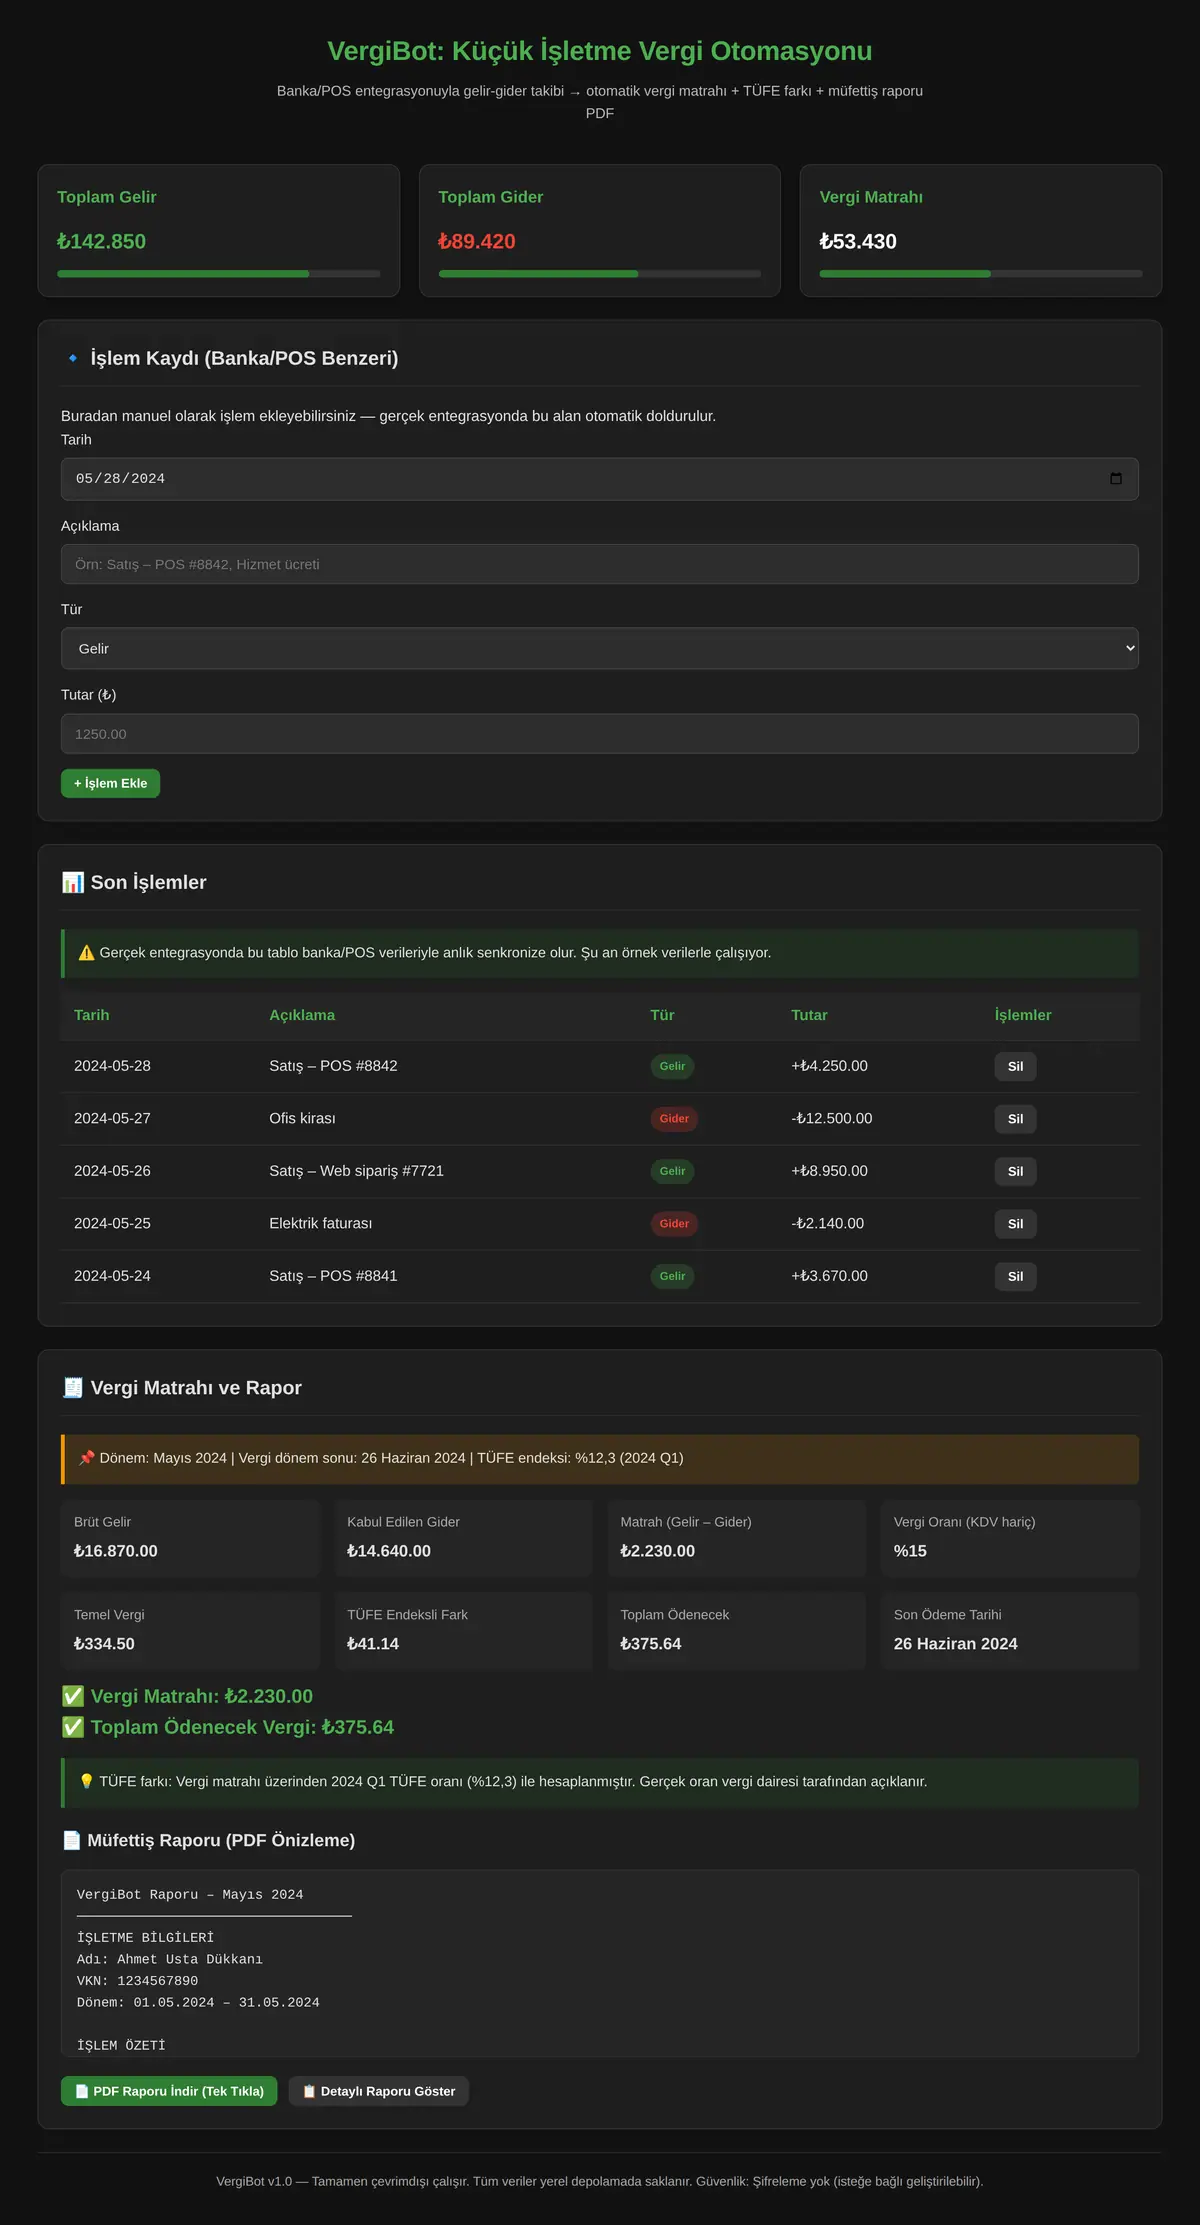Show the detailed report via Detaylı Raporu Göster
The height and width of the screenshot is (2225, 1200).
tap(378, 2091)
